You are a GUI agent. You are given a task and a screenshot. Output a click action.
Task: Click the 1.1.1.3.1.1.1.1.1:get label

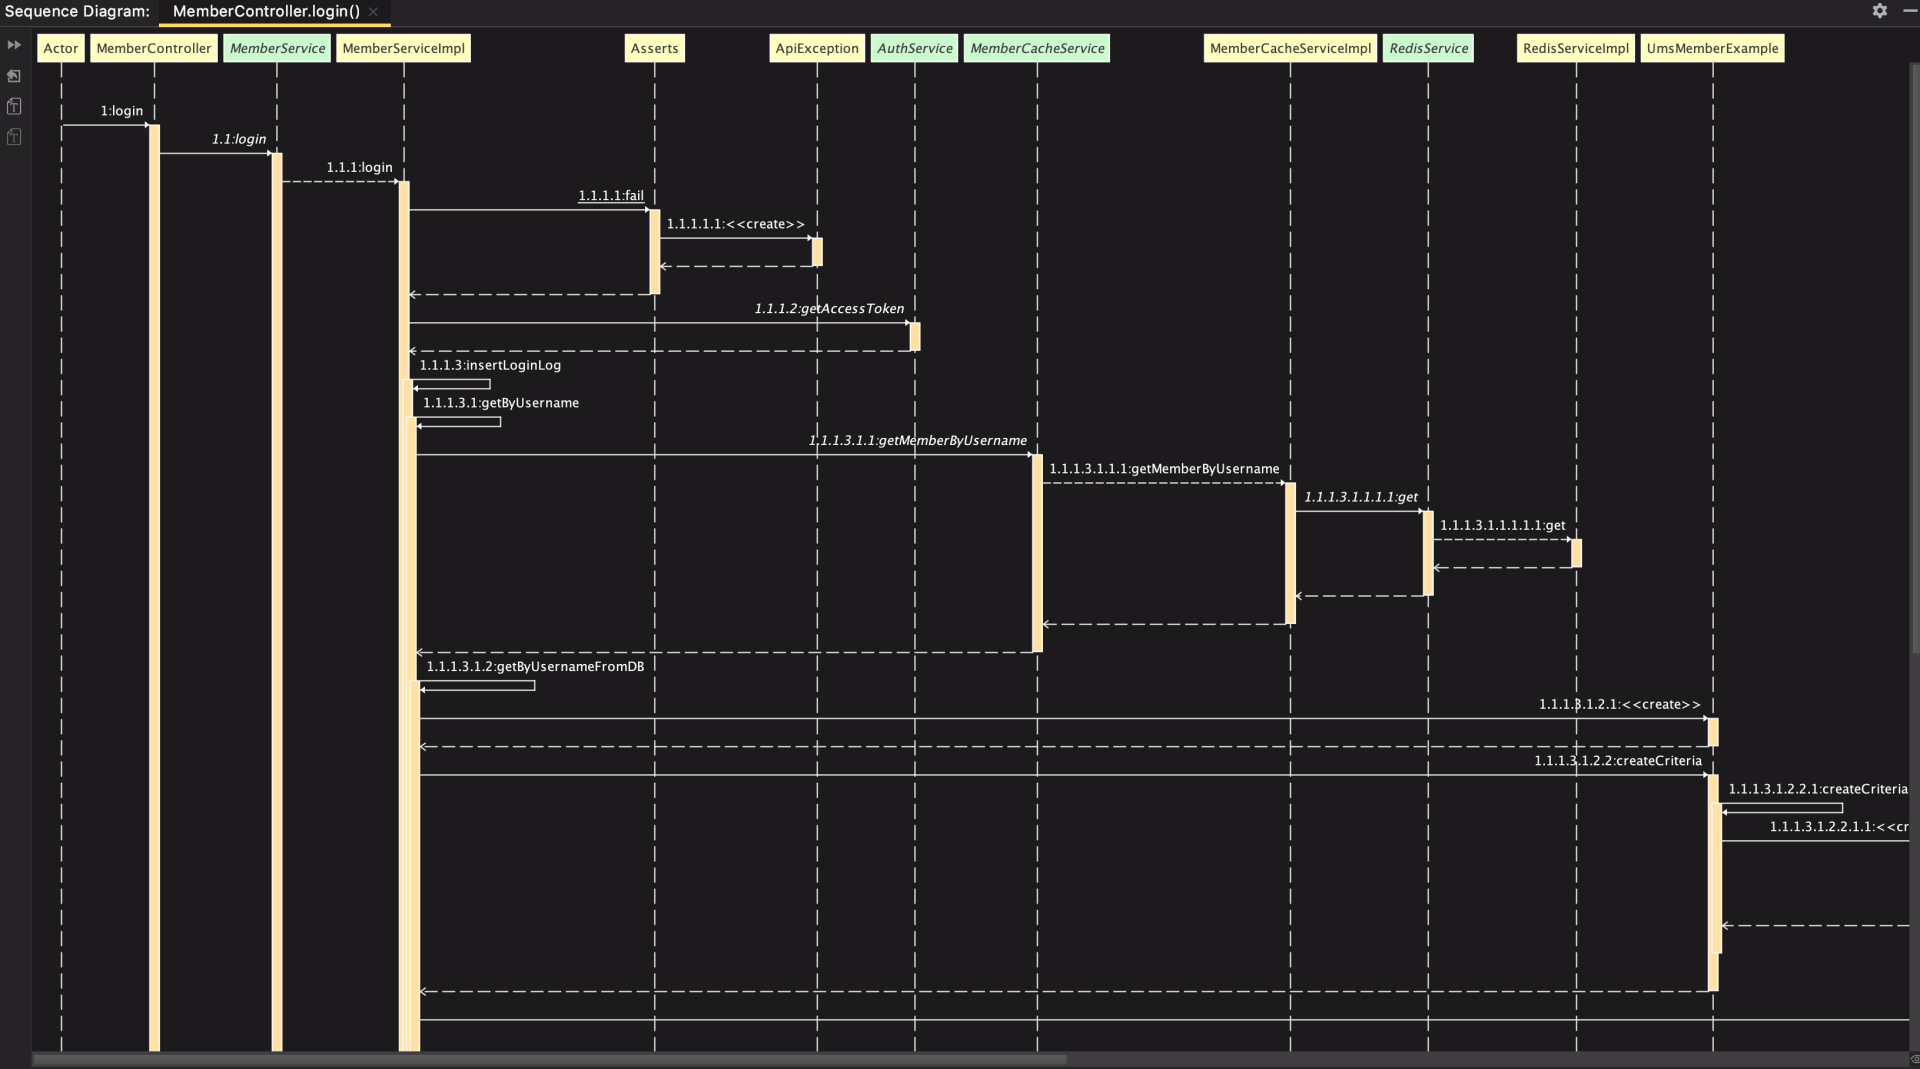point(1503,525)
